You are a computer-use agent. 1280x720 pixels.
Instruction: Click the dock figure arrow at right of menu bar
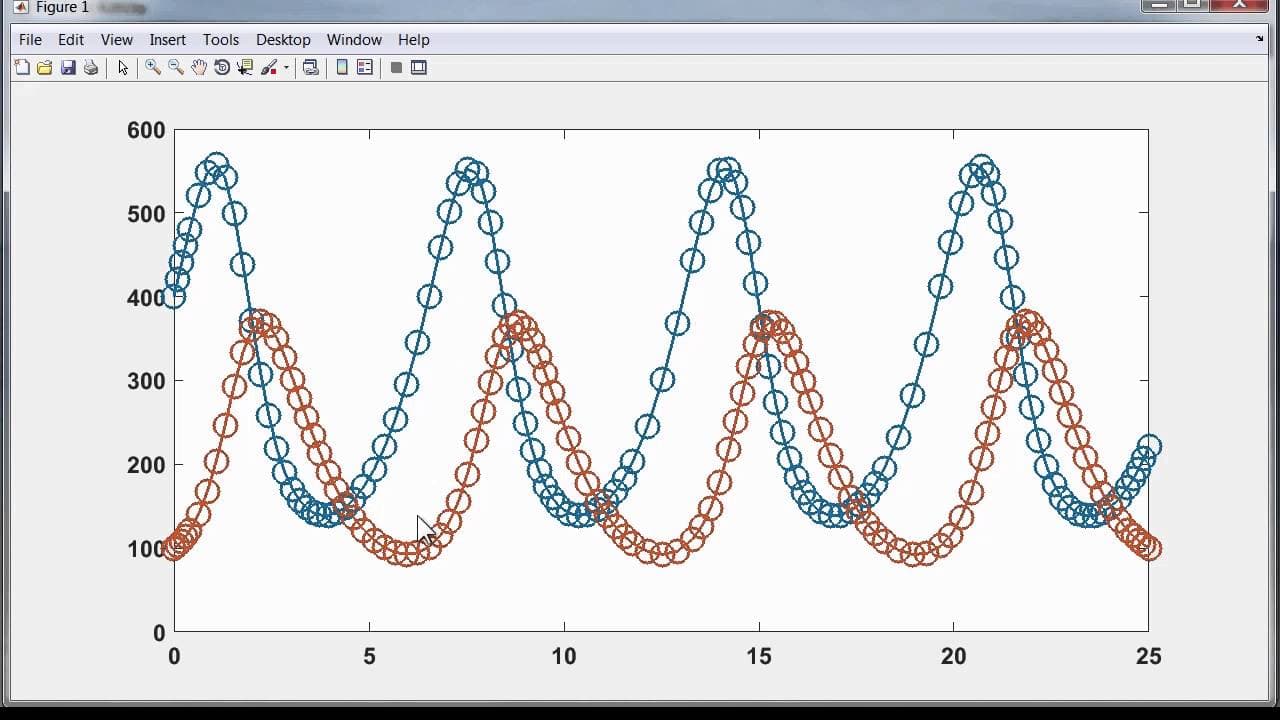click(1260, 39)
